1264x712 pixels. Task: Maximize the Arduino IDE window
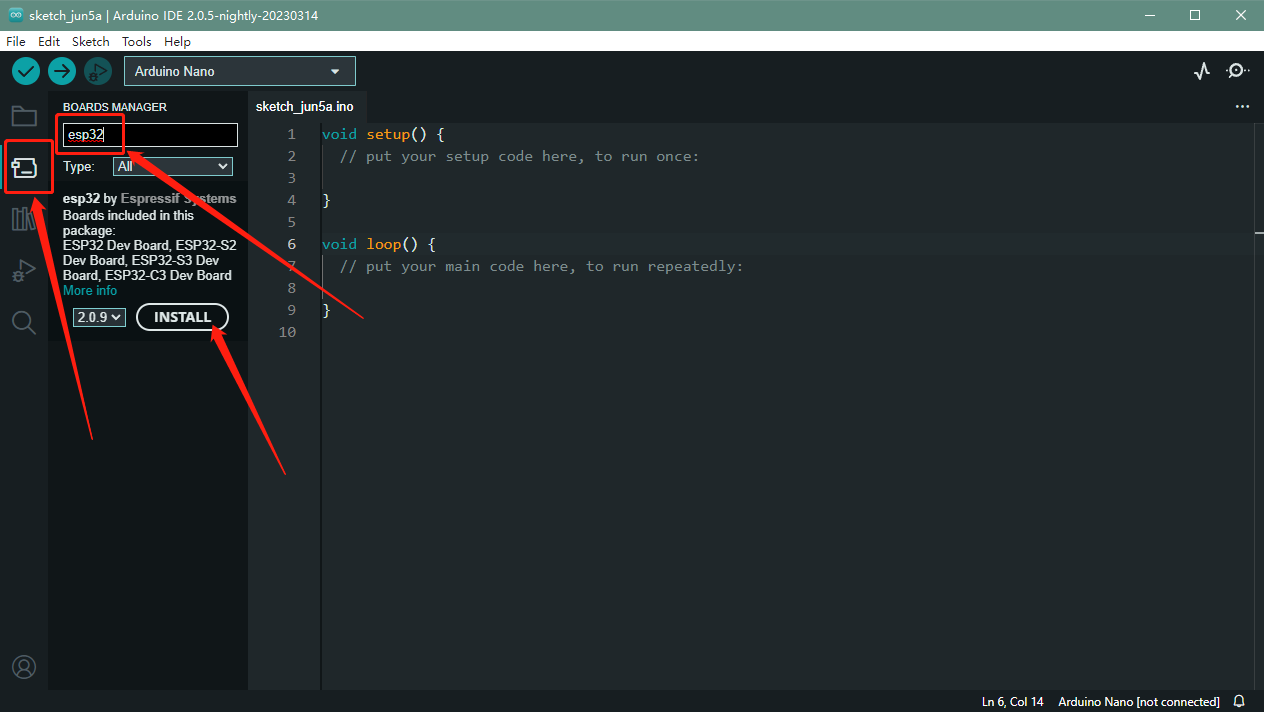[1195, 15]
